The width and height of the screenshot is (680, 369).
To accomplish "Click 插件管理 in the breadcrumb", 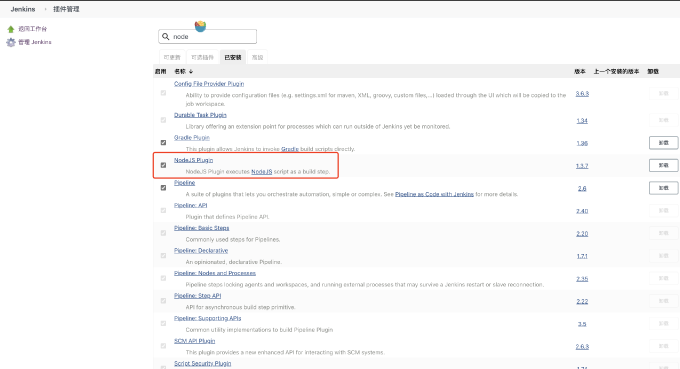I will click(66, 9).
